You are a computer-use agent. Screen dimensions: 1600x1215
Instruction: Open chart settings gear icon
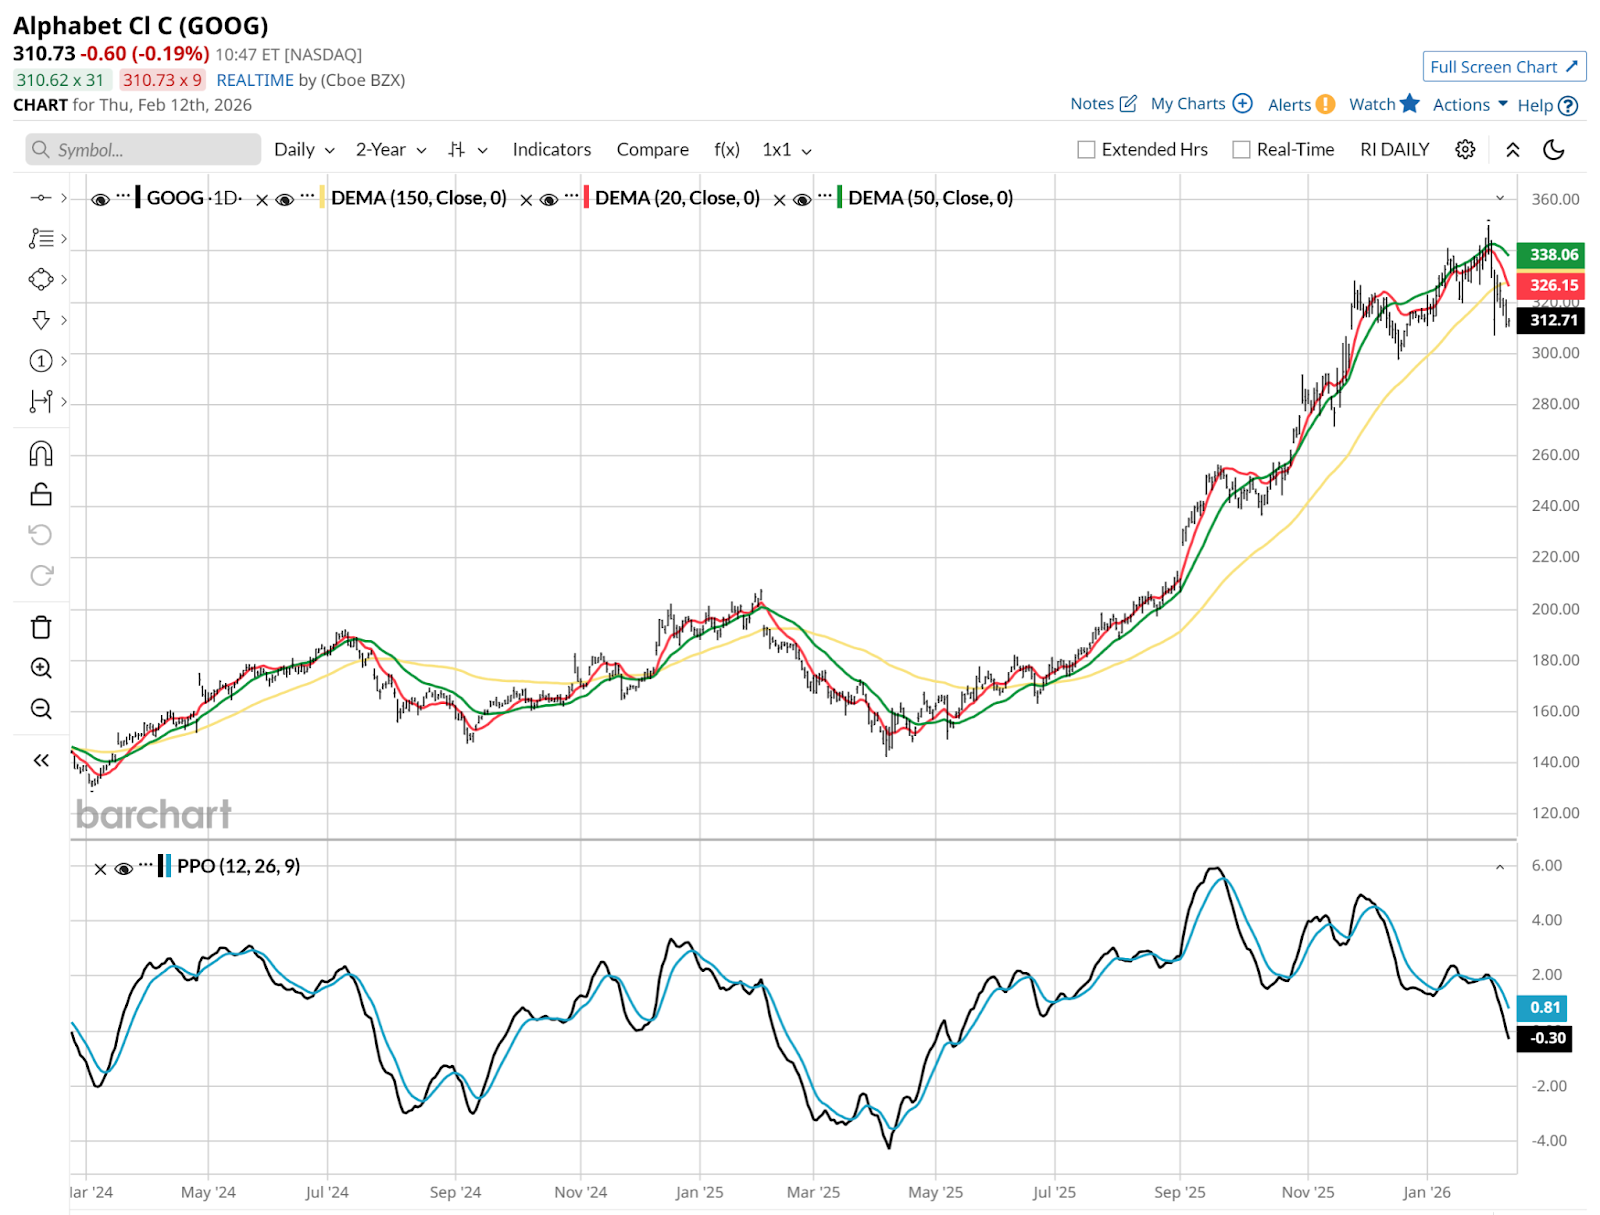click(x=1465, y=149)
